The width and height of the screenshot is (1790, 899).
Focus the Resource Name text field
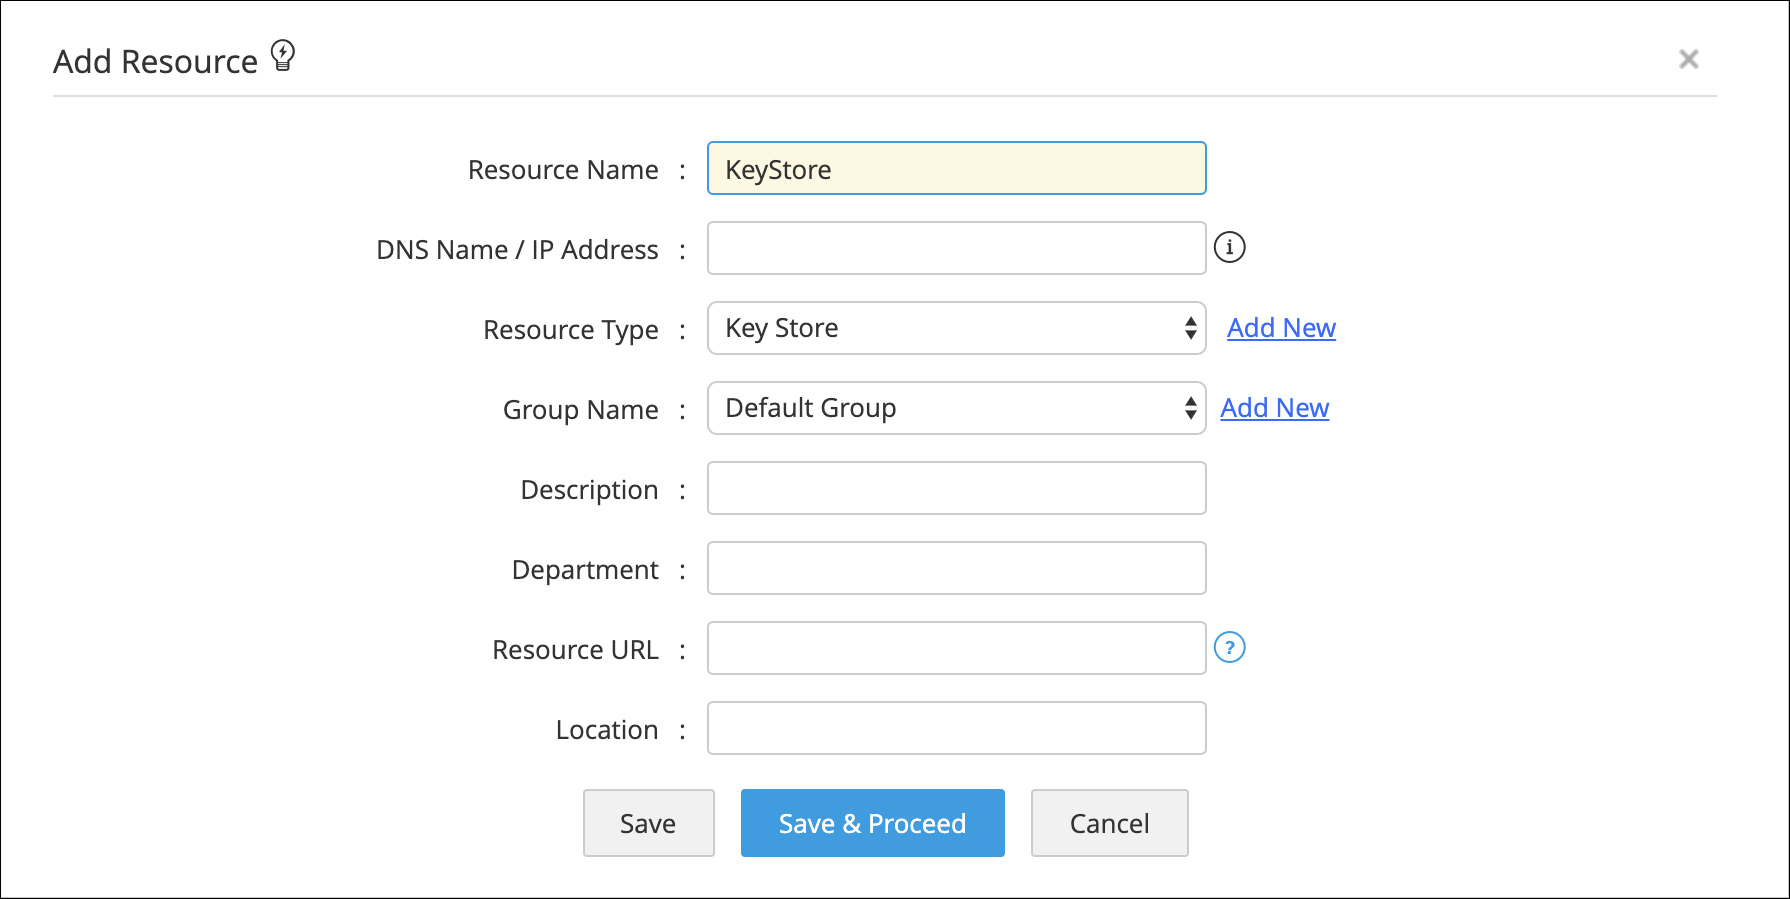pos(956,168)
